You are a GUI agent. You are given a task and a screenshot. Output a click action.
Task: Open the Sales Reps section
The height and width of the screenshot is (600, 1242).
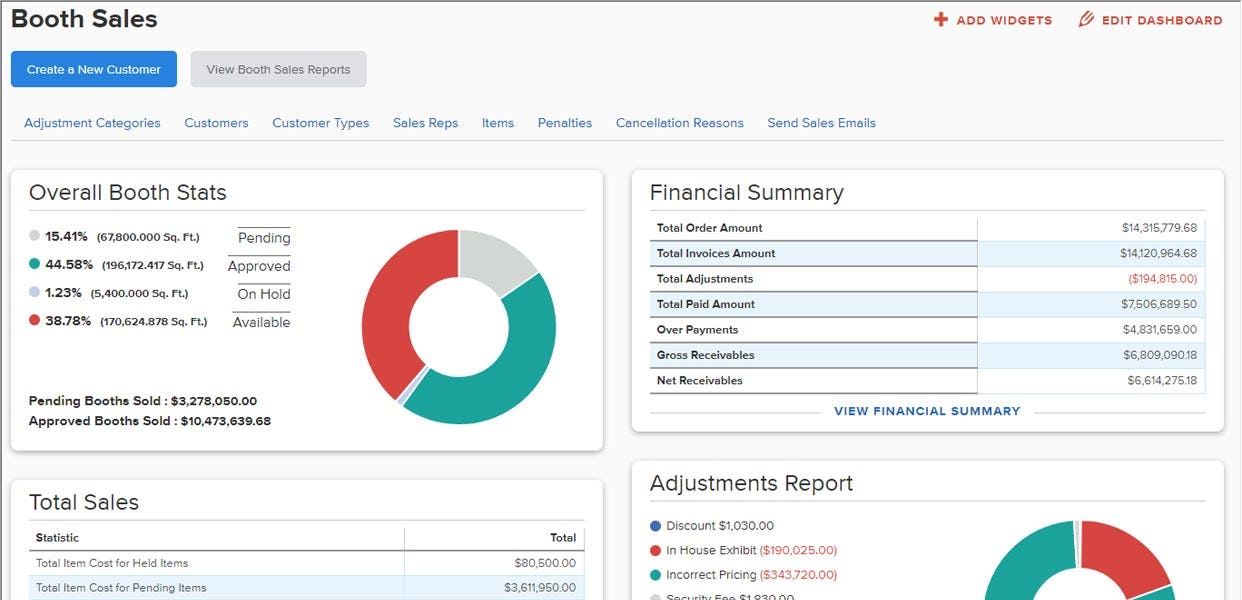425,122
